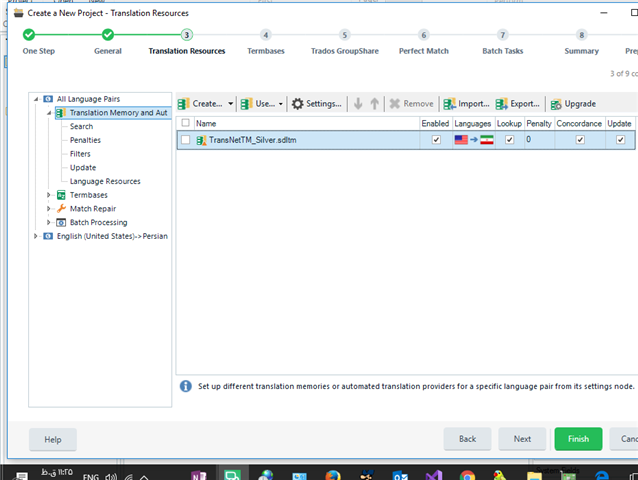Viewport: 638px width, 480px height.
Task: Expand the Match Repair tree node
Action: pyautogui.click(x=48, y=209)
